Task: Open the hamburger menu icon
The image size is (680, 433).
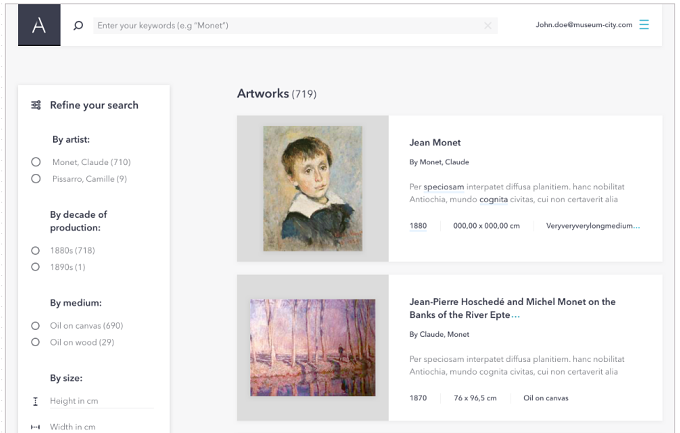Action: coord(644,25)
